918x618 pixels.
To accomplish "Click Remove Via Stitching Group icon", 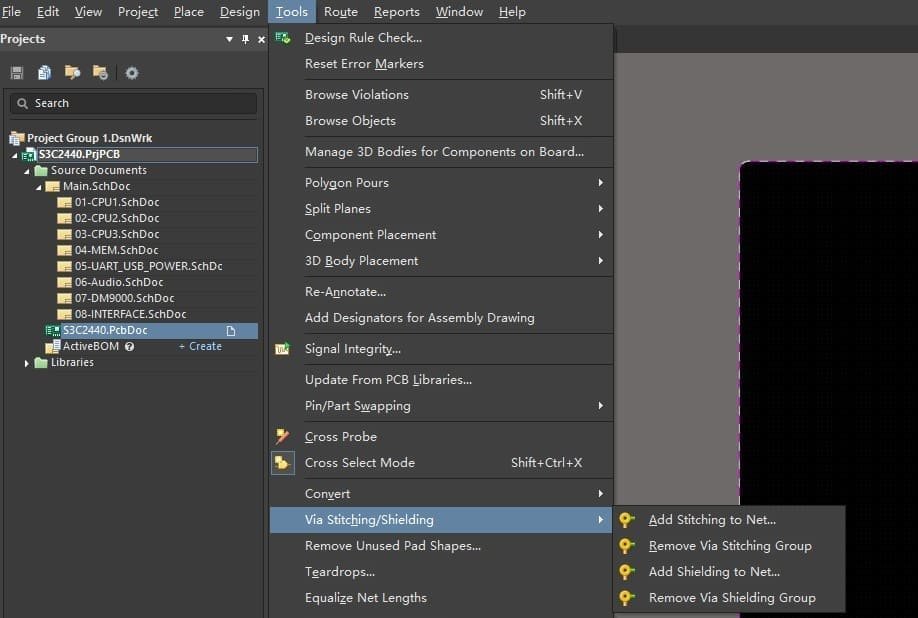I will tap(626, 545).
